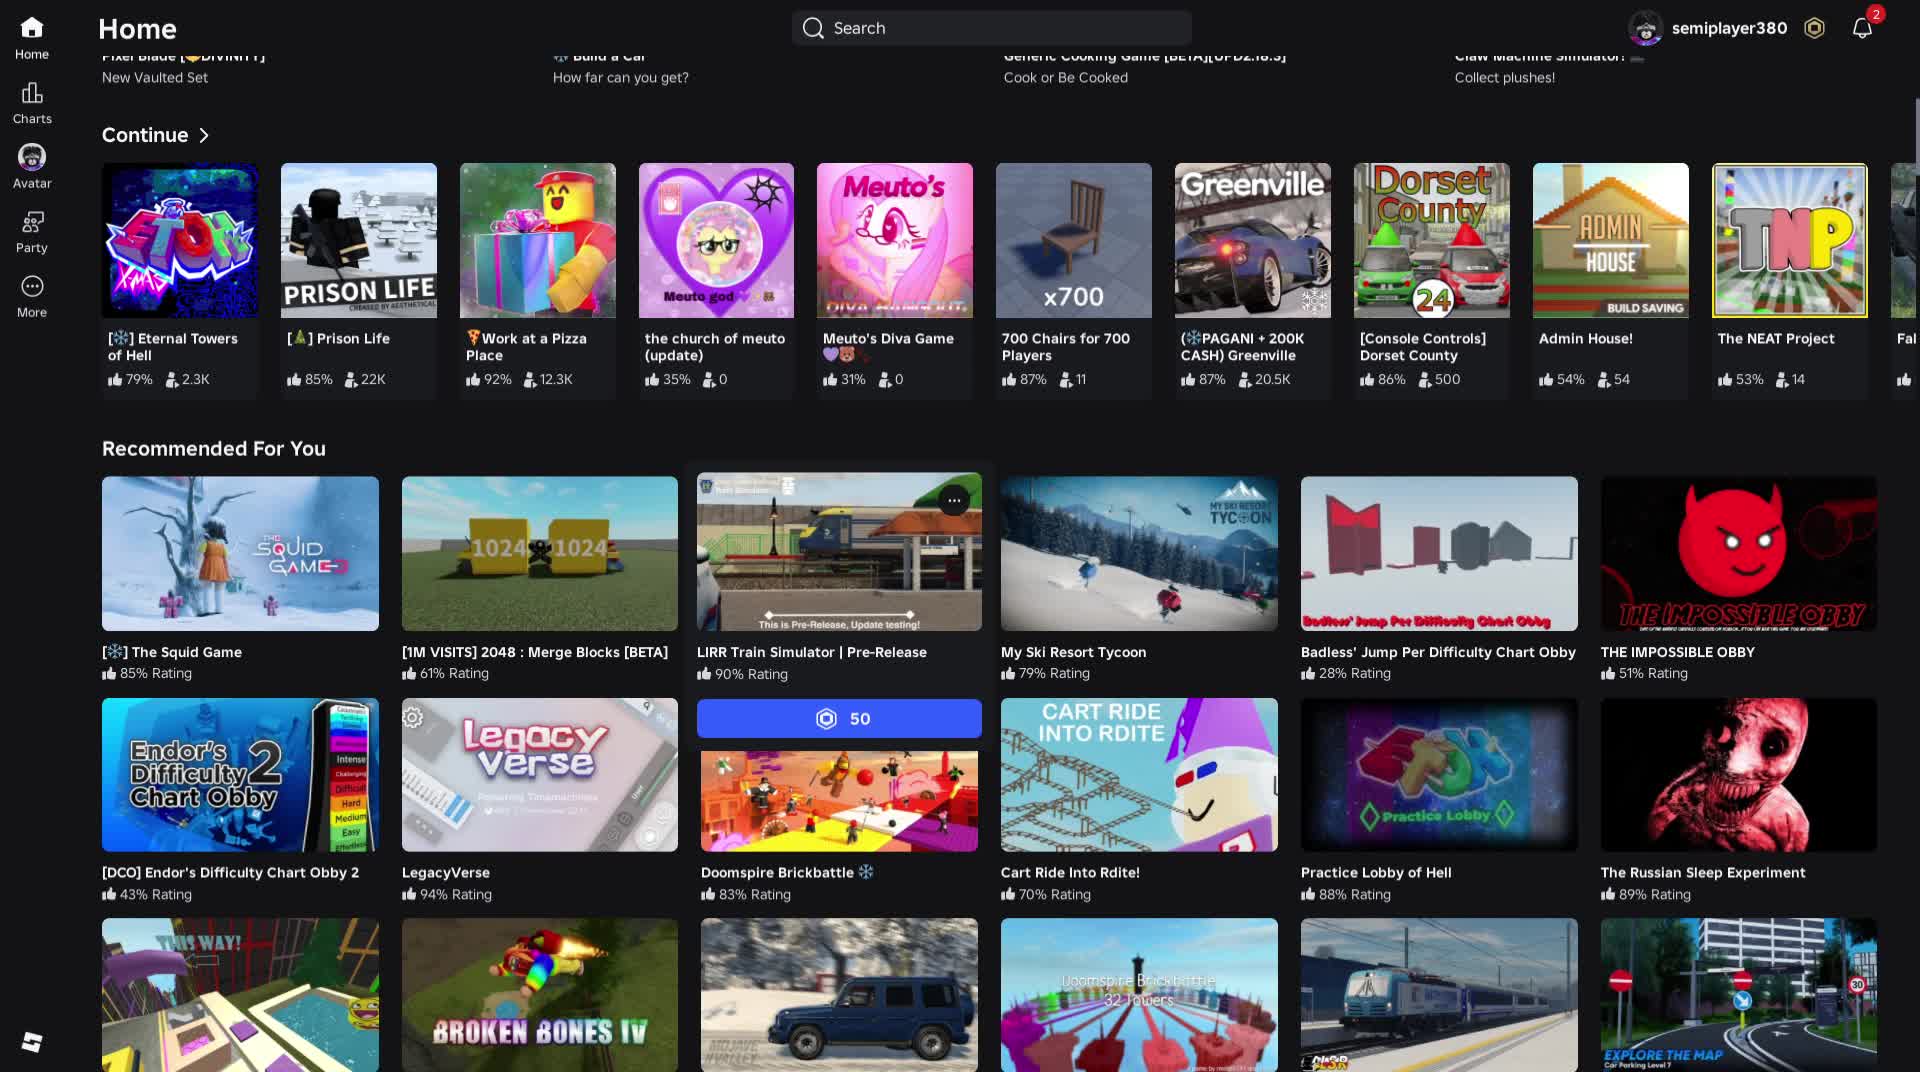Open Work at a Pizza Place thumbnail
This screenshot has width=1920, height=1072.
coord(538,240)
